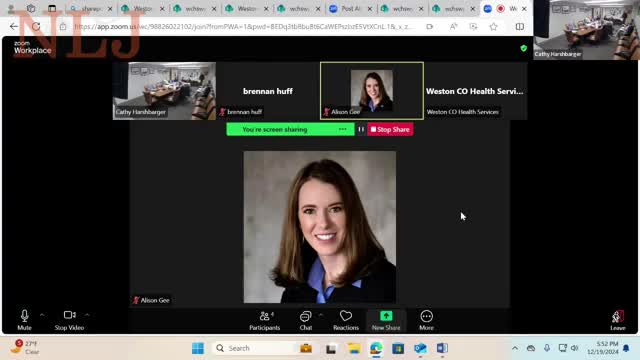
Task: Mute the microphone
Action: coord(24,320)
